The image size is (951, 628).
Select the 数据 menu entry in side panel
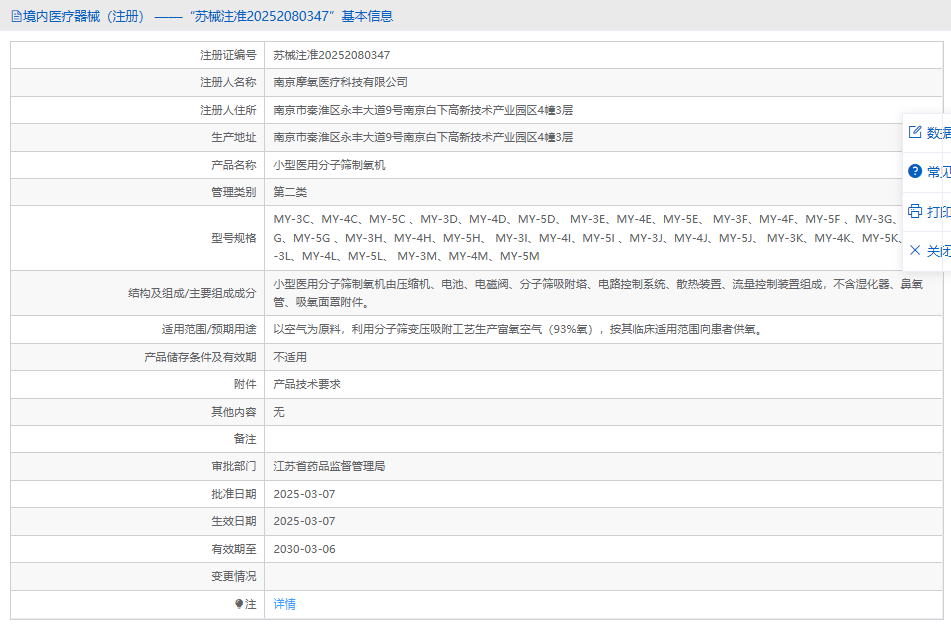[x=938, y=132]
